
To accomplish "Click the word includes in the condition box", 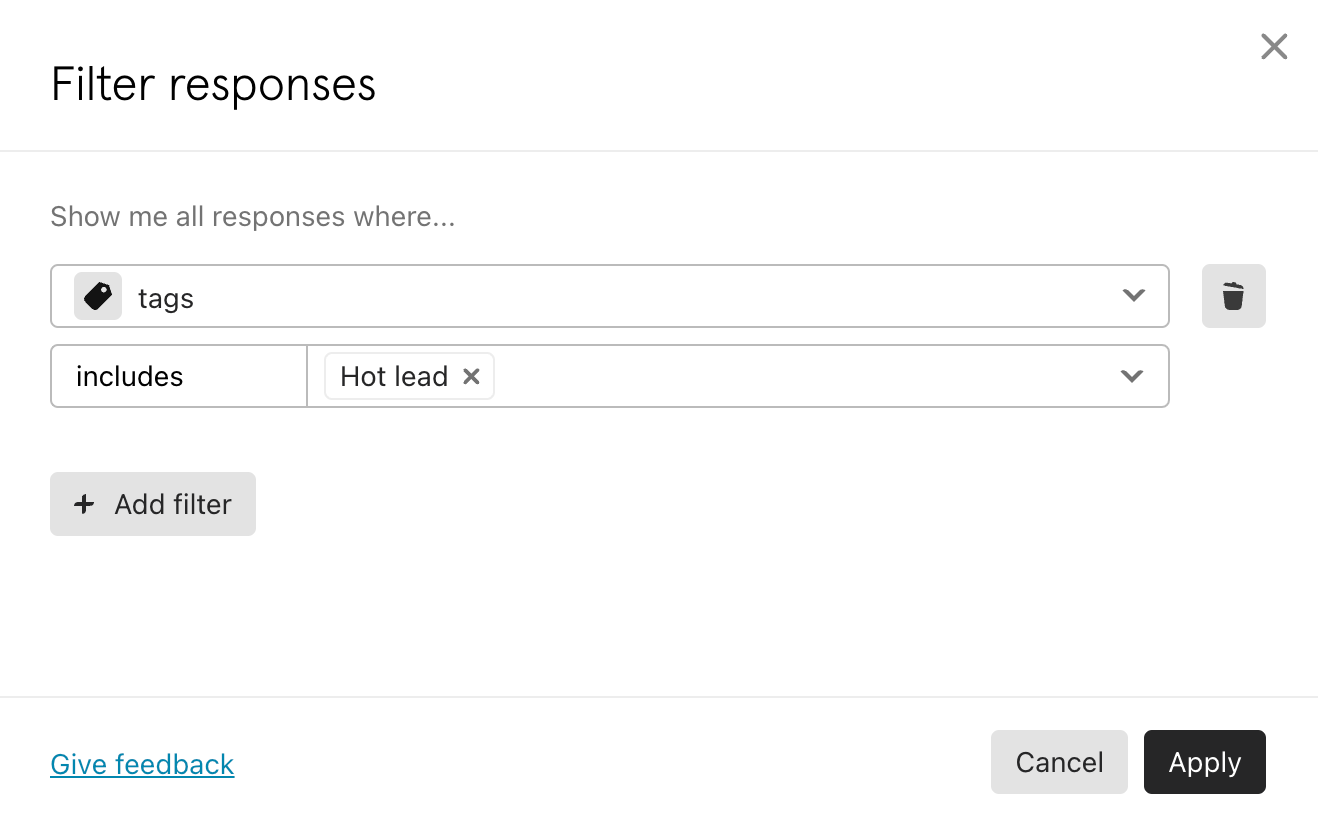I will coord(130,376).
